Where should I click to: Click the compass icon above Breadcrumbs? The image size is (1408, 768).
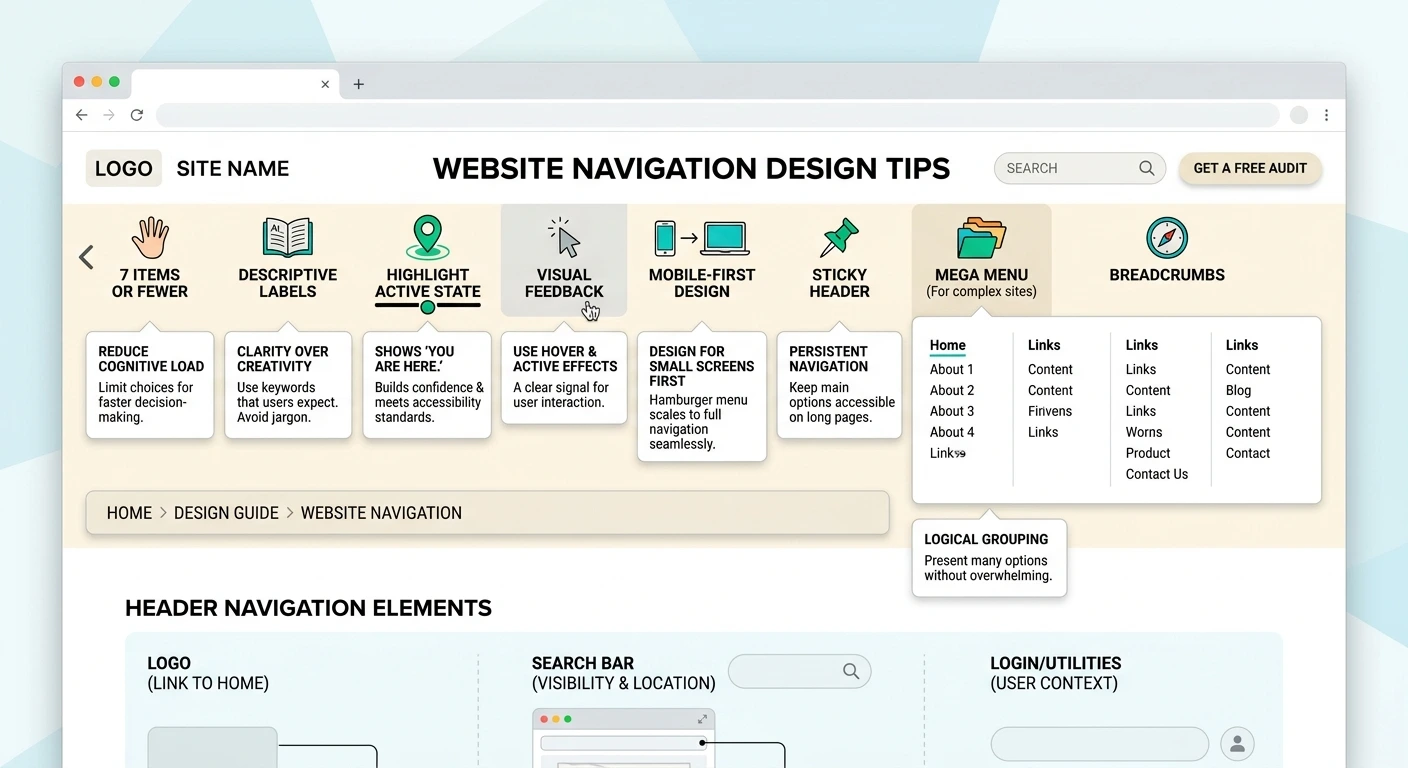click(x=1167, y=238)
